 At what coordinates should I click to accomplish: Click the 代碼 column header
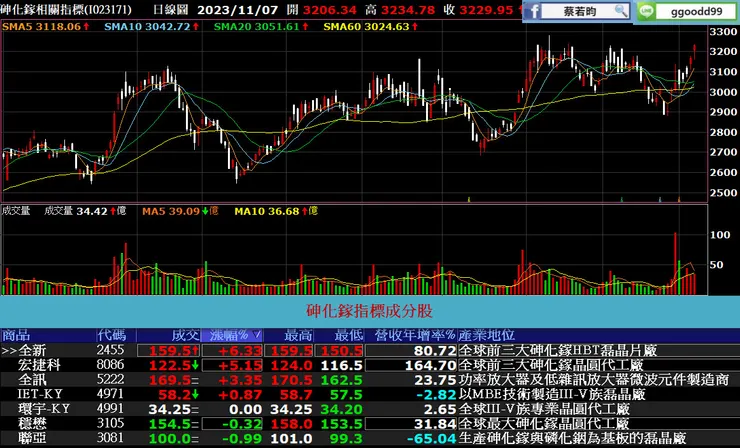111,335
